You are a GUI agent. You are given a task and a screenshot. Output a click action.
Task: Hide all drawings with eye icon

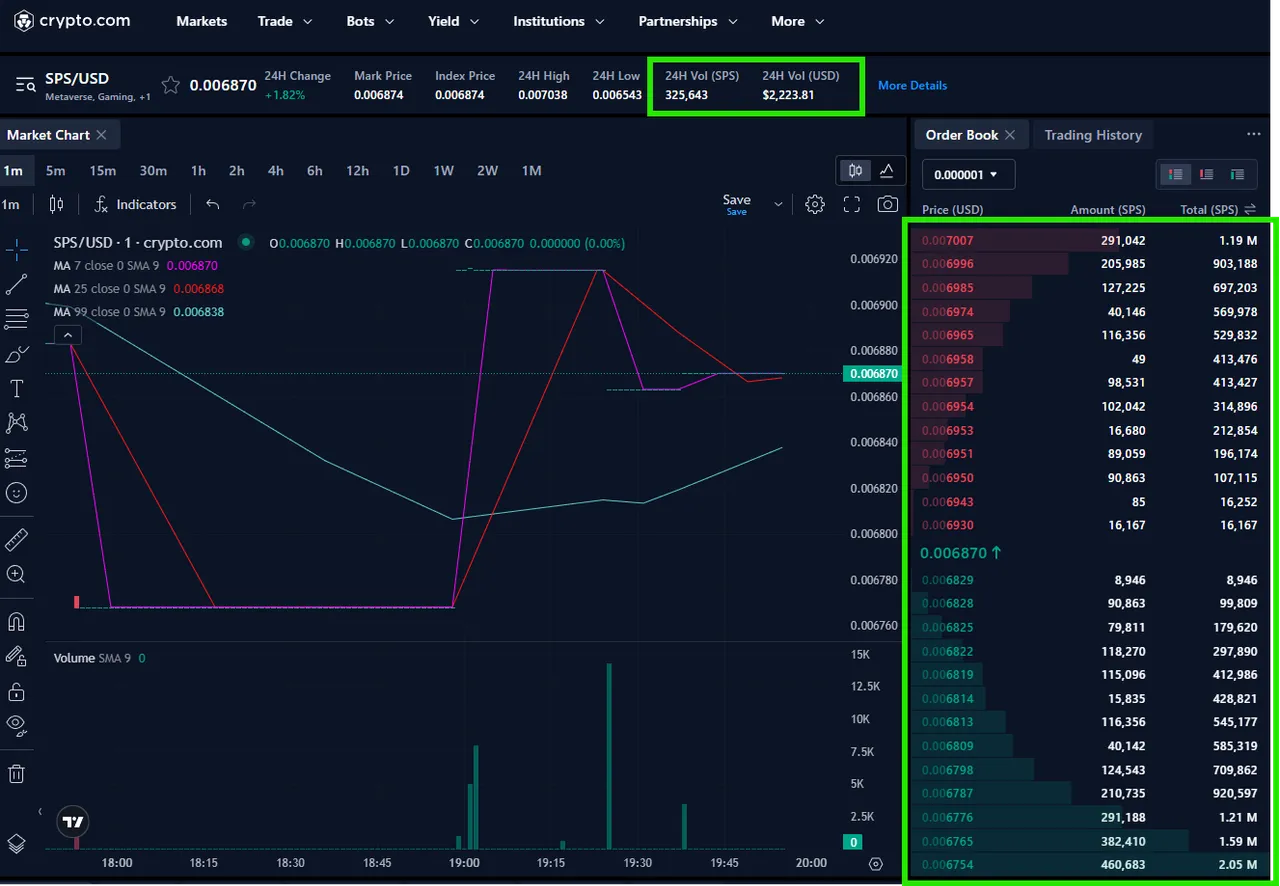point(16,725)
